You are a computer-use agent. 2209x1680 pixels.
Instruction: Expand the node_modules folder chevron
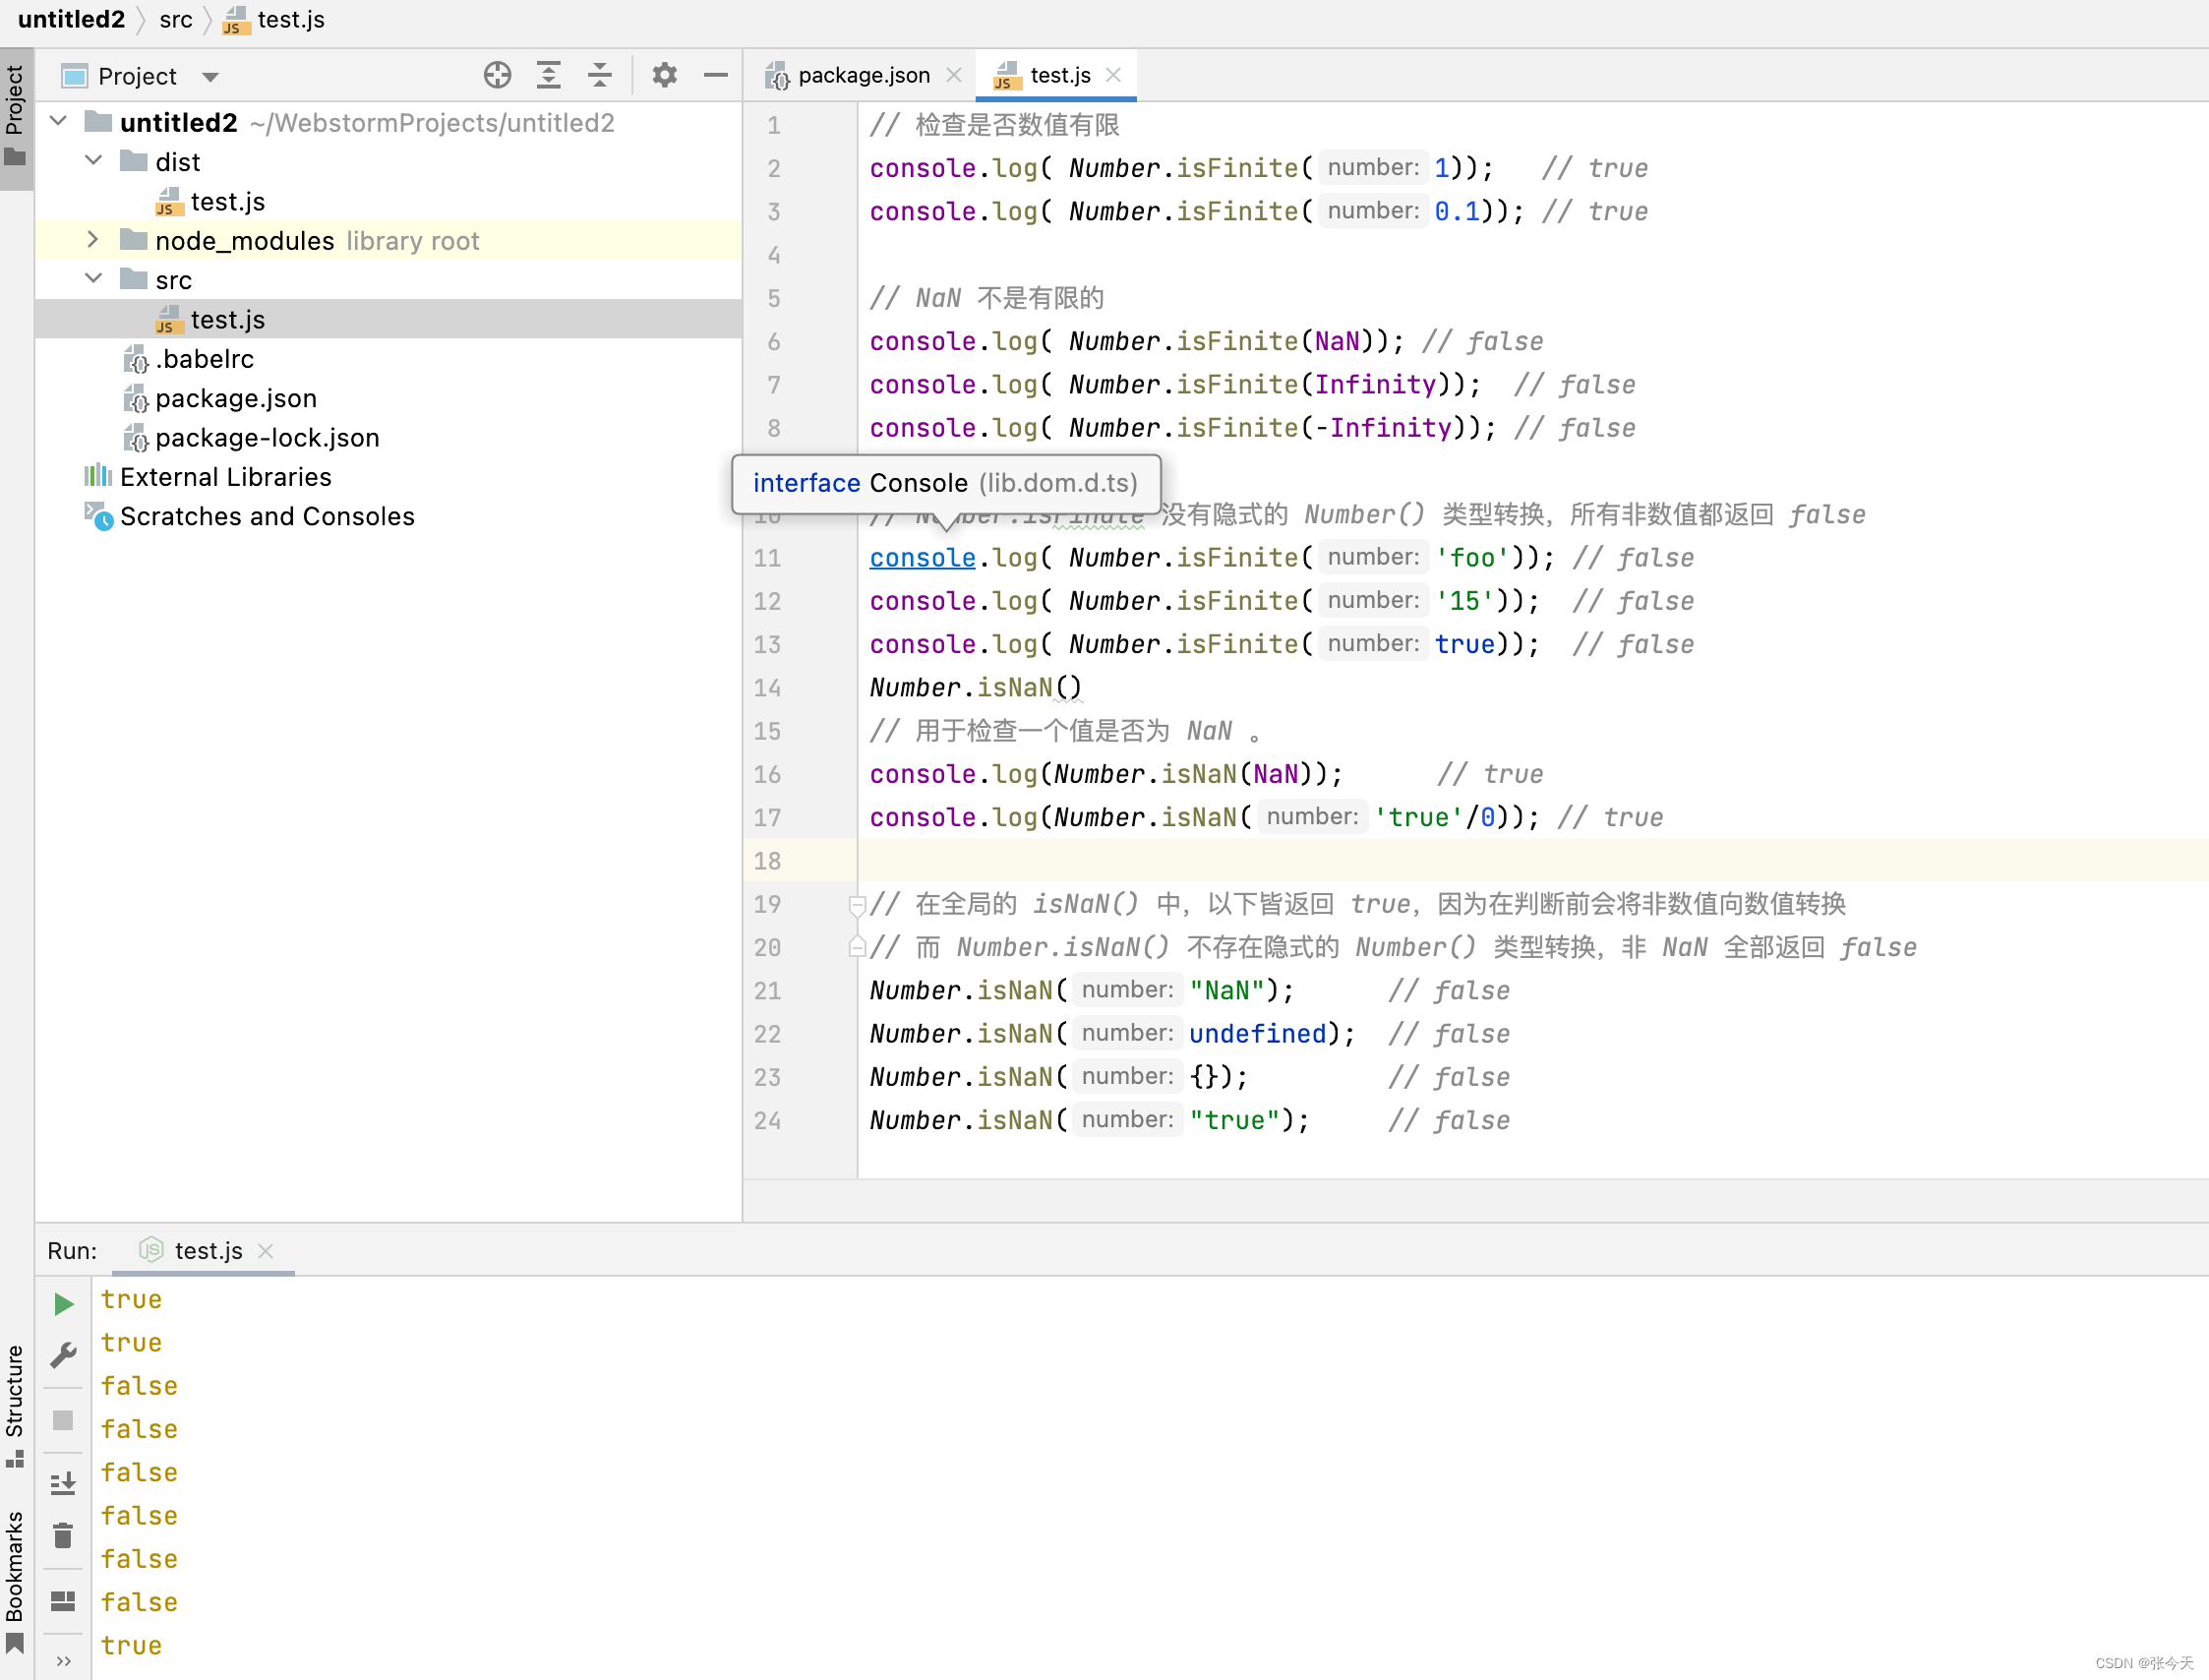tap(93, 240)
